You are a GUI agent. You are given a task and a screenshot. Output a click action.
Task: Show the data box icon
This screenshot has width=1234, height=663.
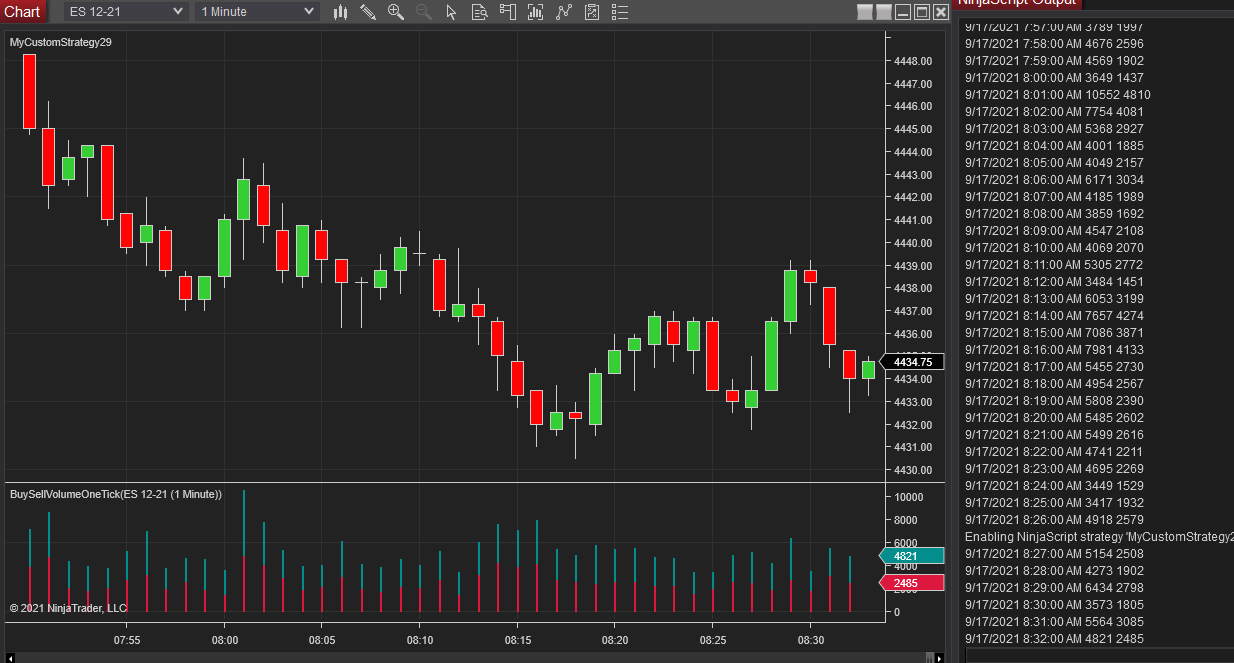pyautogui.click(x=479, y=12)
